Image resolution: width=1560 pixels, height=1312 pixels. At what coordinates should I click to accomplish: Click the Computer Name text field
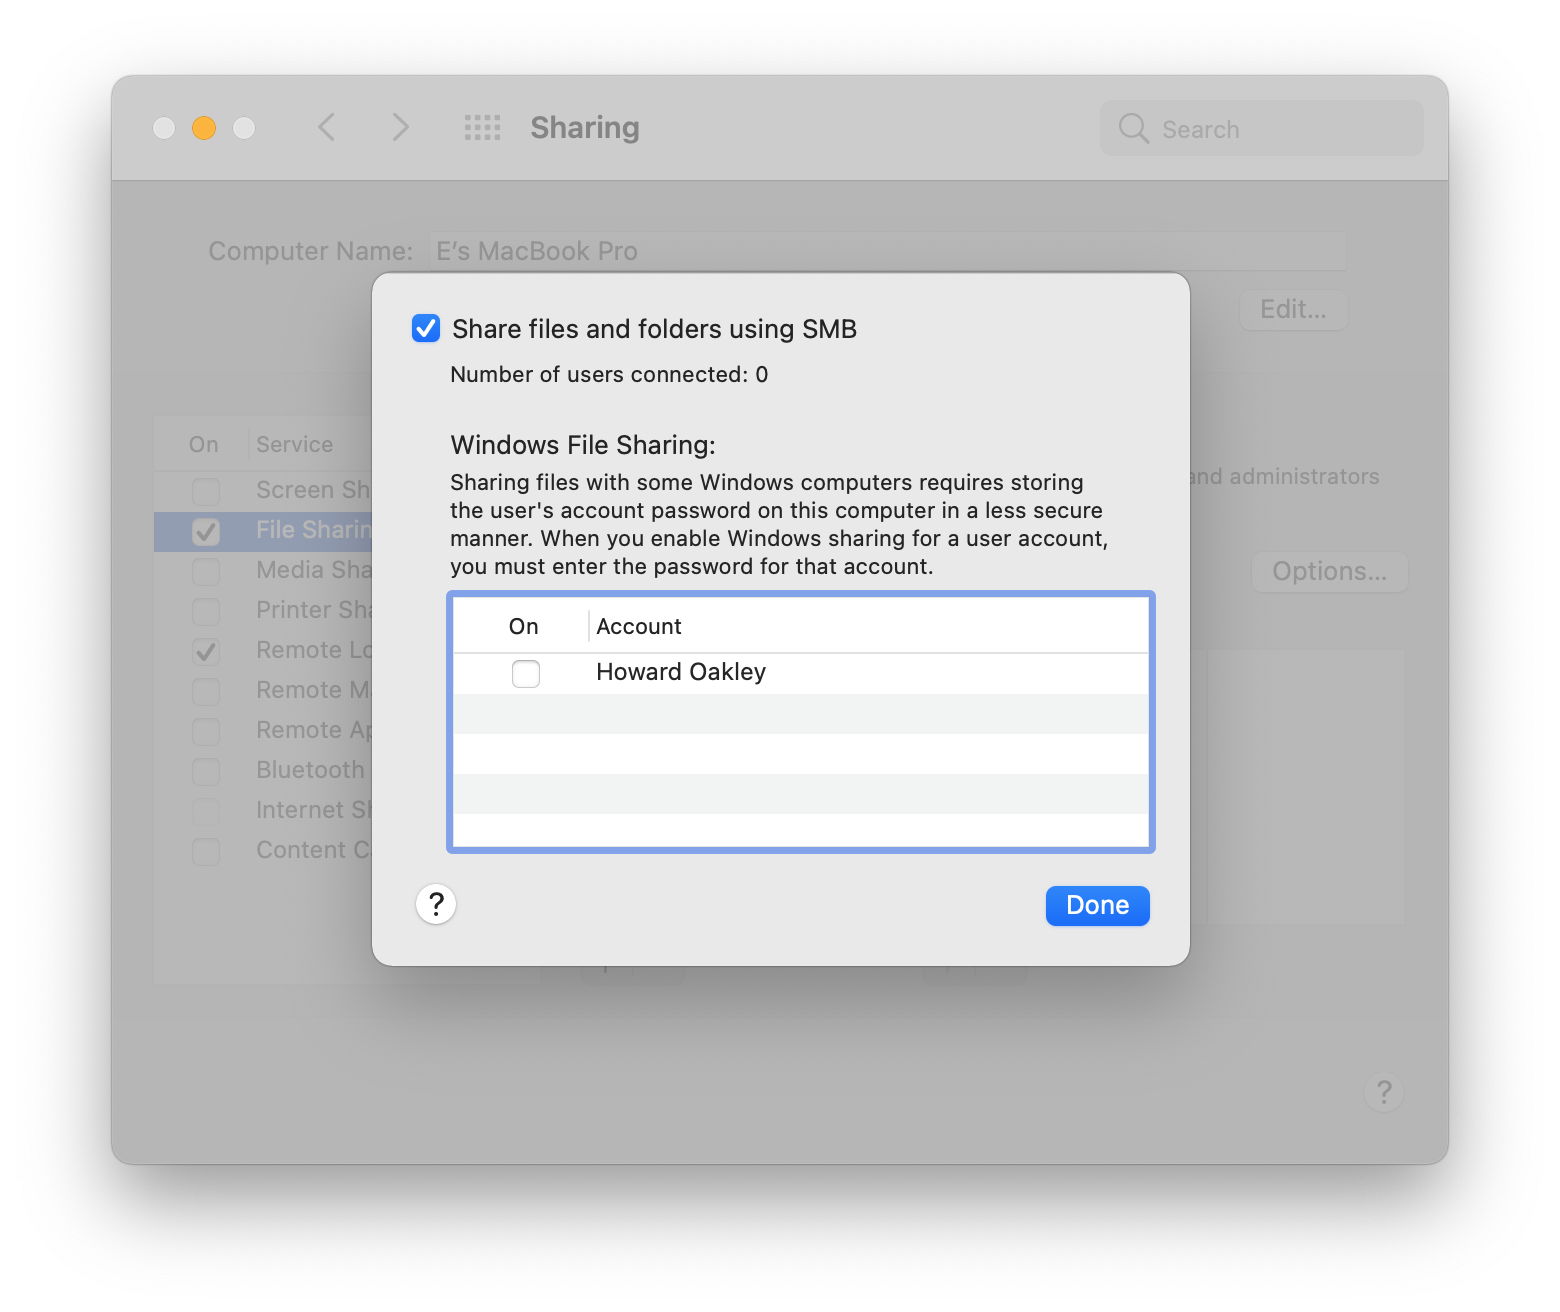pyautogui.click(x=887, y=251)
